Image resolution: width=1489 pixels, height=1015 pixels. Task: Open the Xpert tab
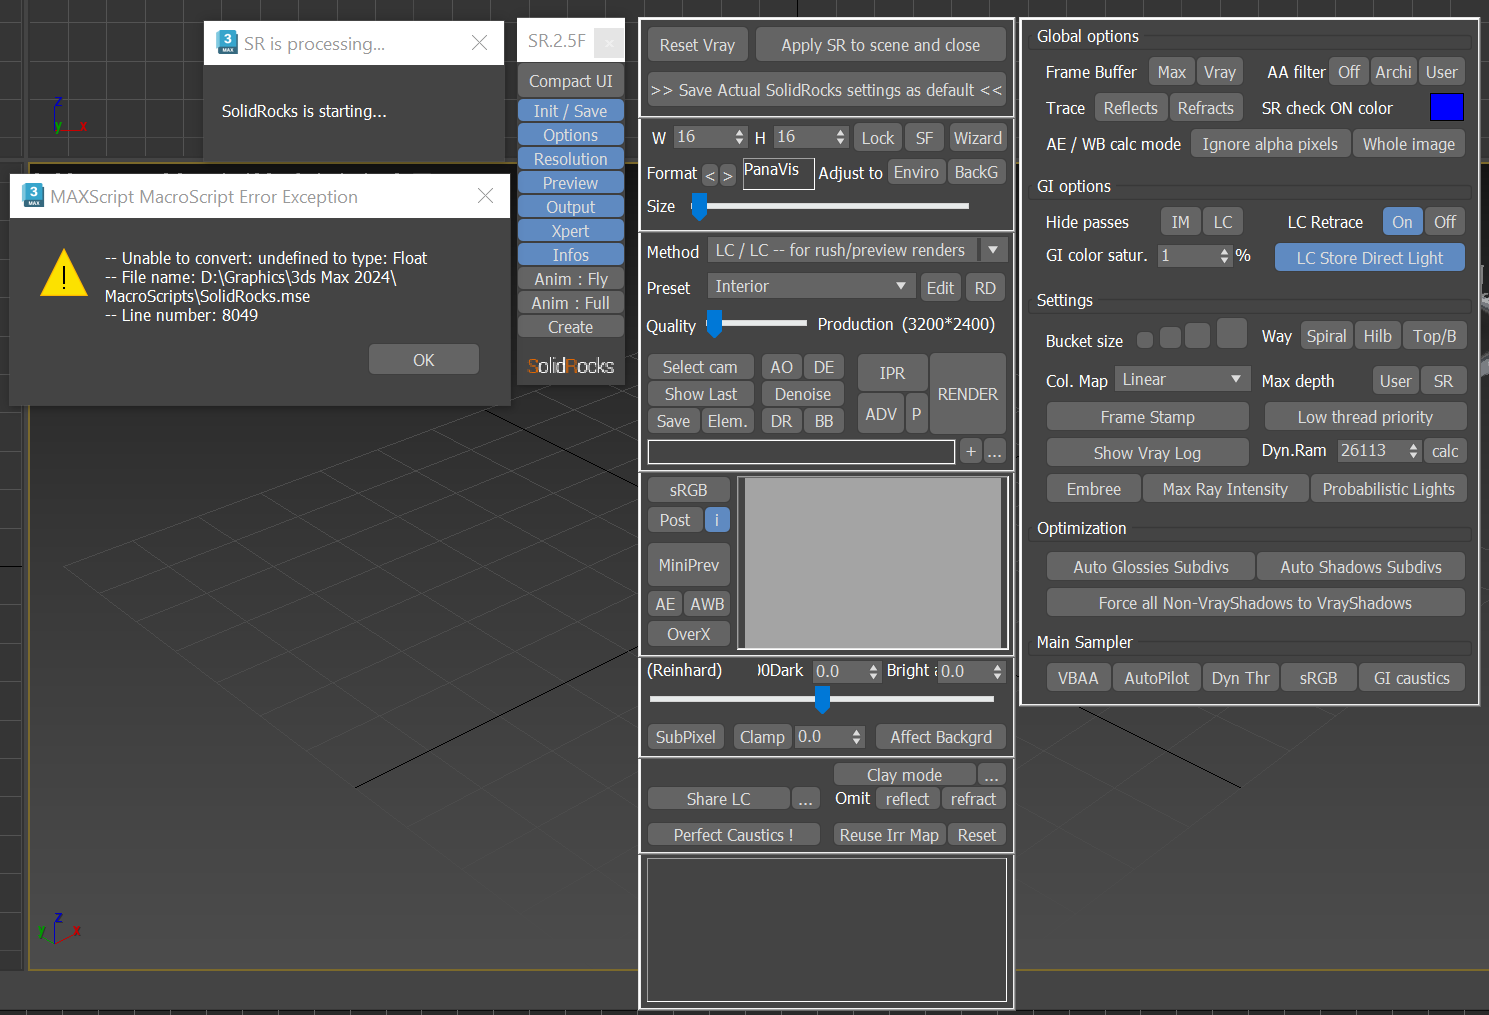coord(570,231)
